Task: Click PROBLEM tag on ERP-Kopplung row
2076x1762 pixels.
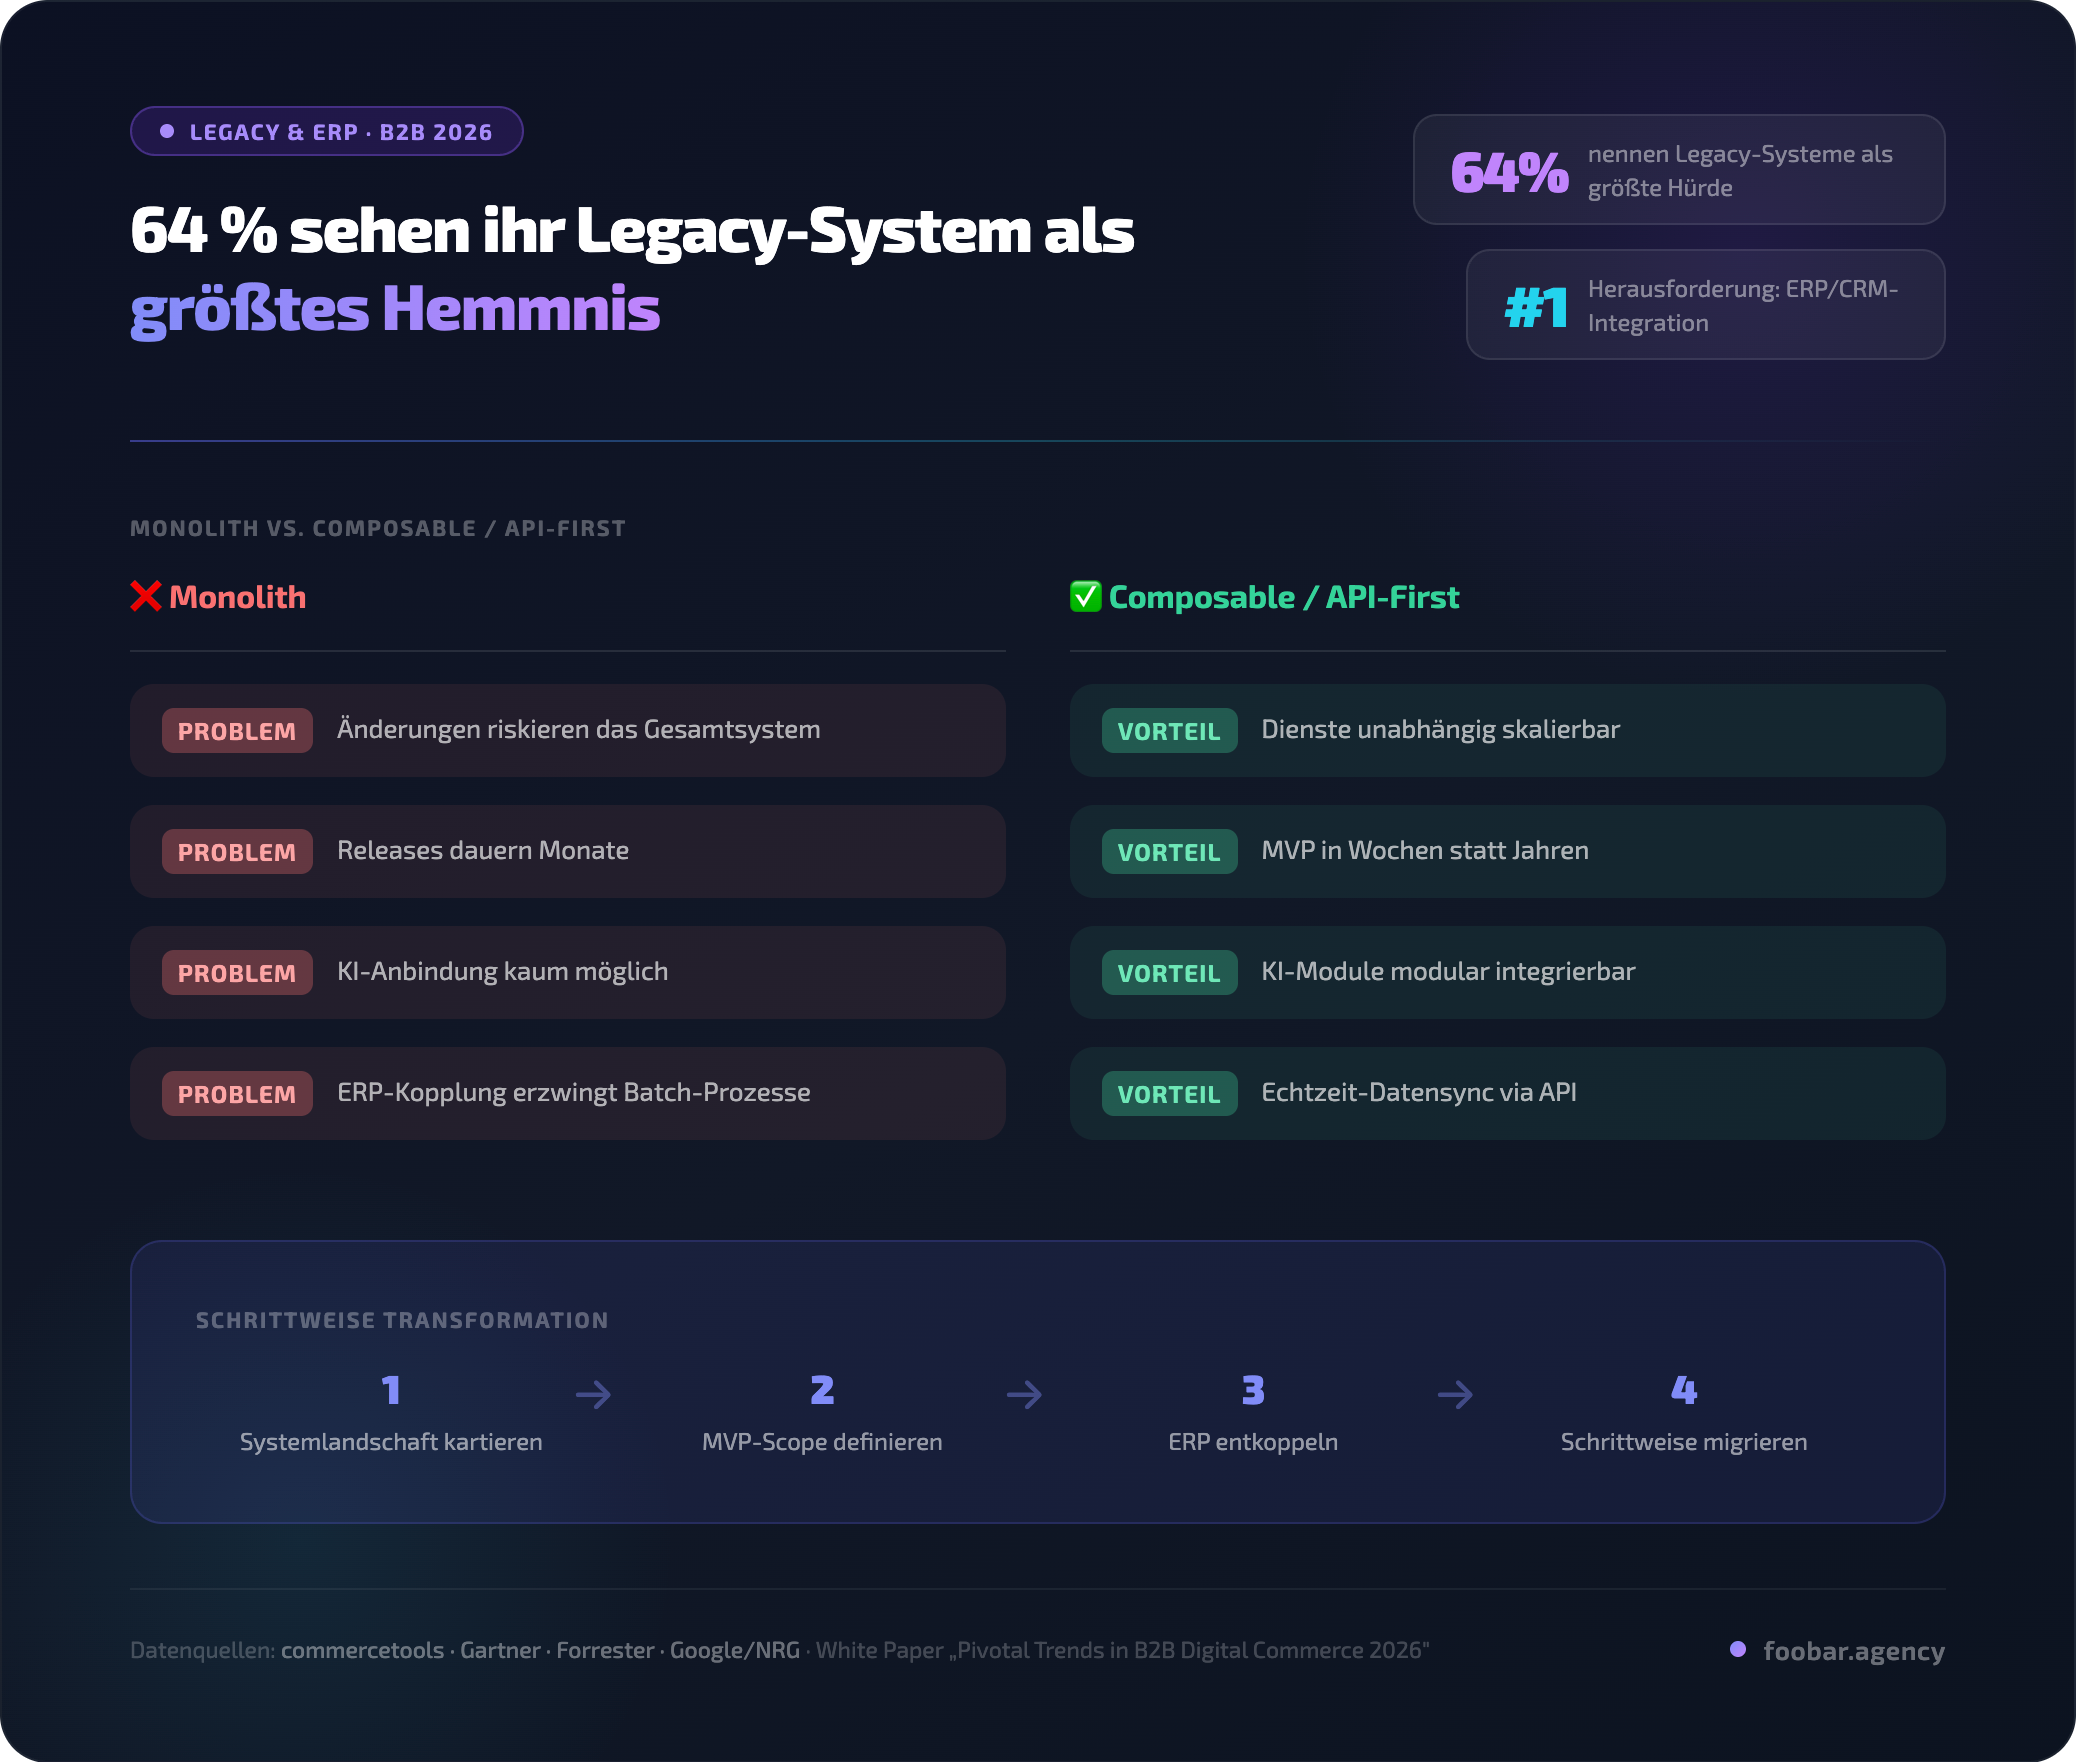Action: click(x=237, y=1094)
